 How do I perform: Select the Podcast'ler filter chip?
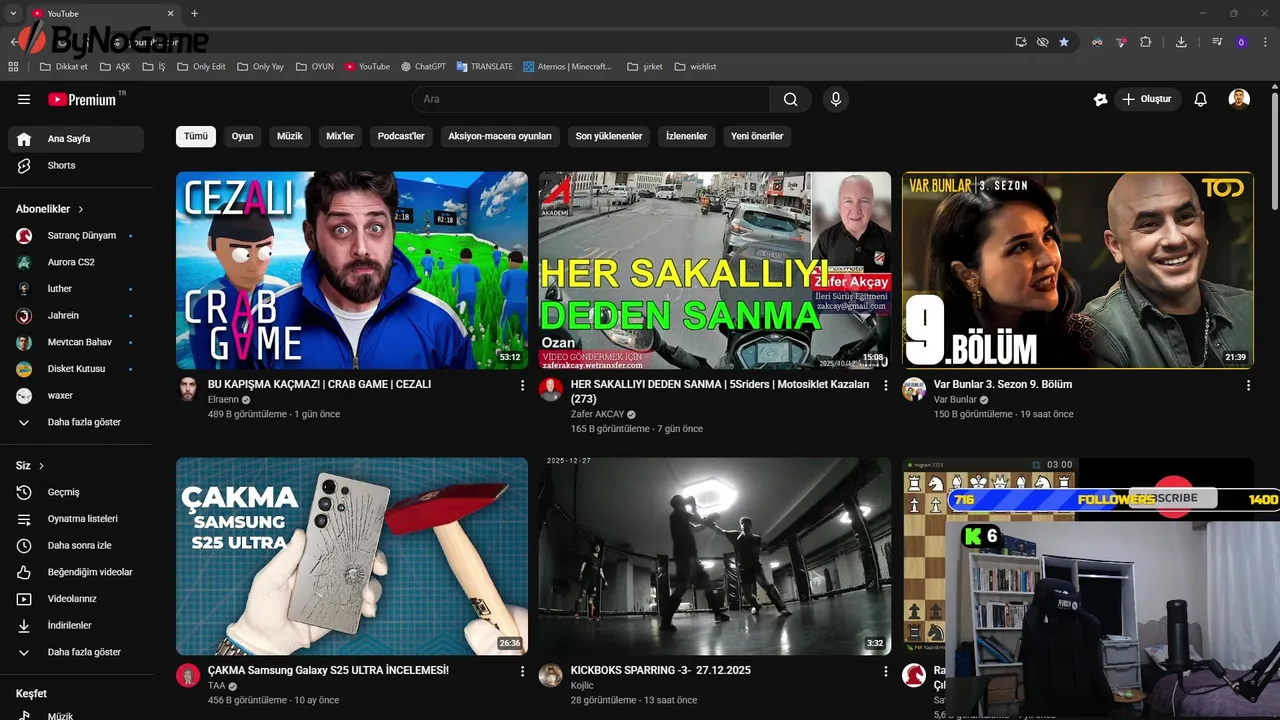pyautogui.click(x=401, y=136)
